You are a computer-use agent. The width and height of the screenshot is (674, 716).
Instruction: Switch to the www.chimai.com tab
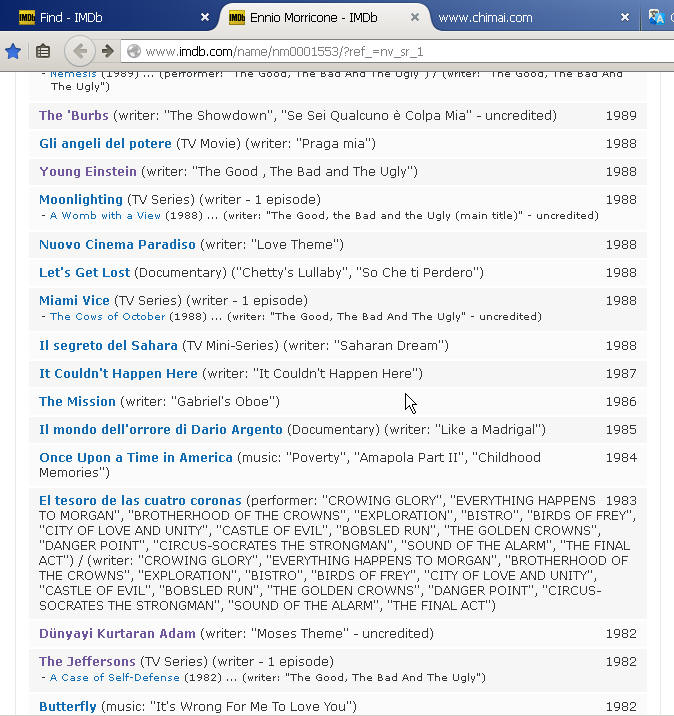coord(532,17)
